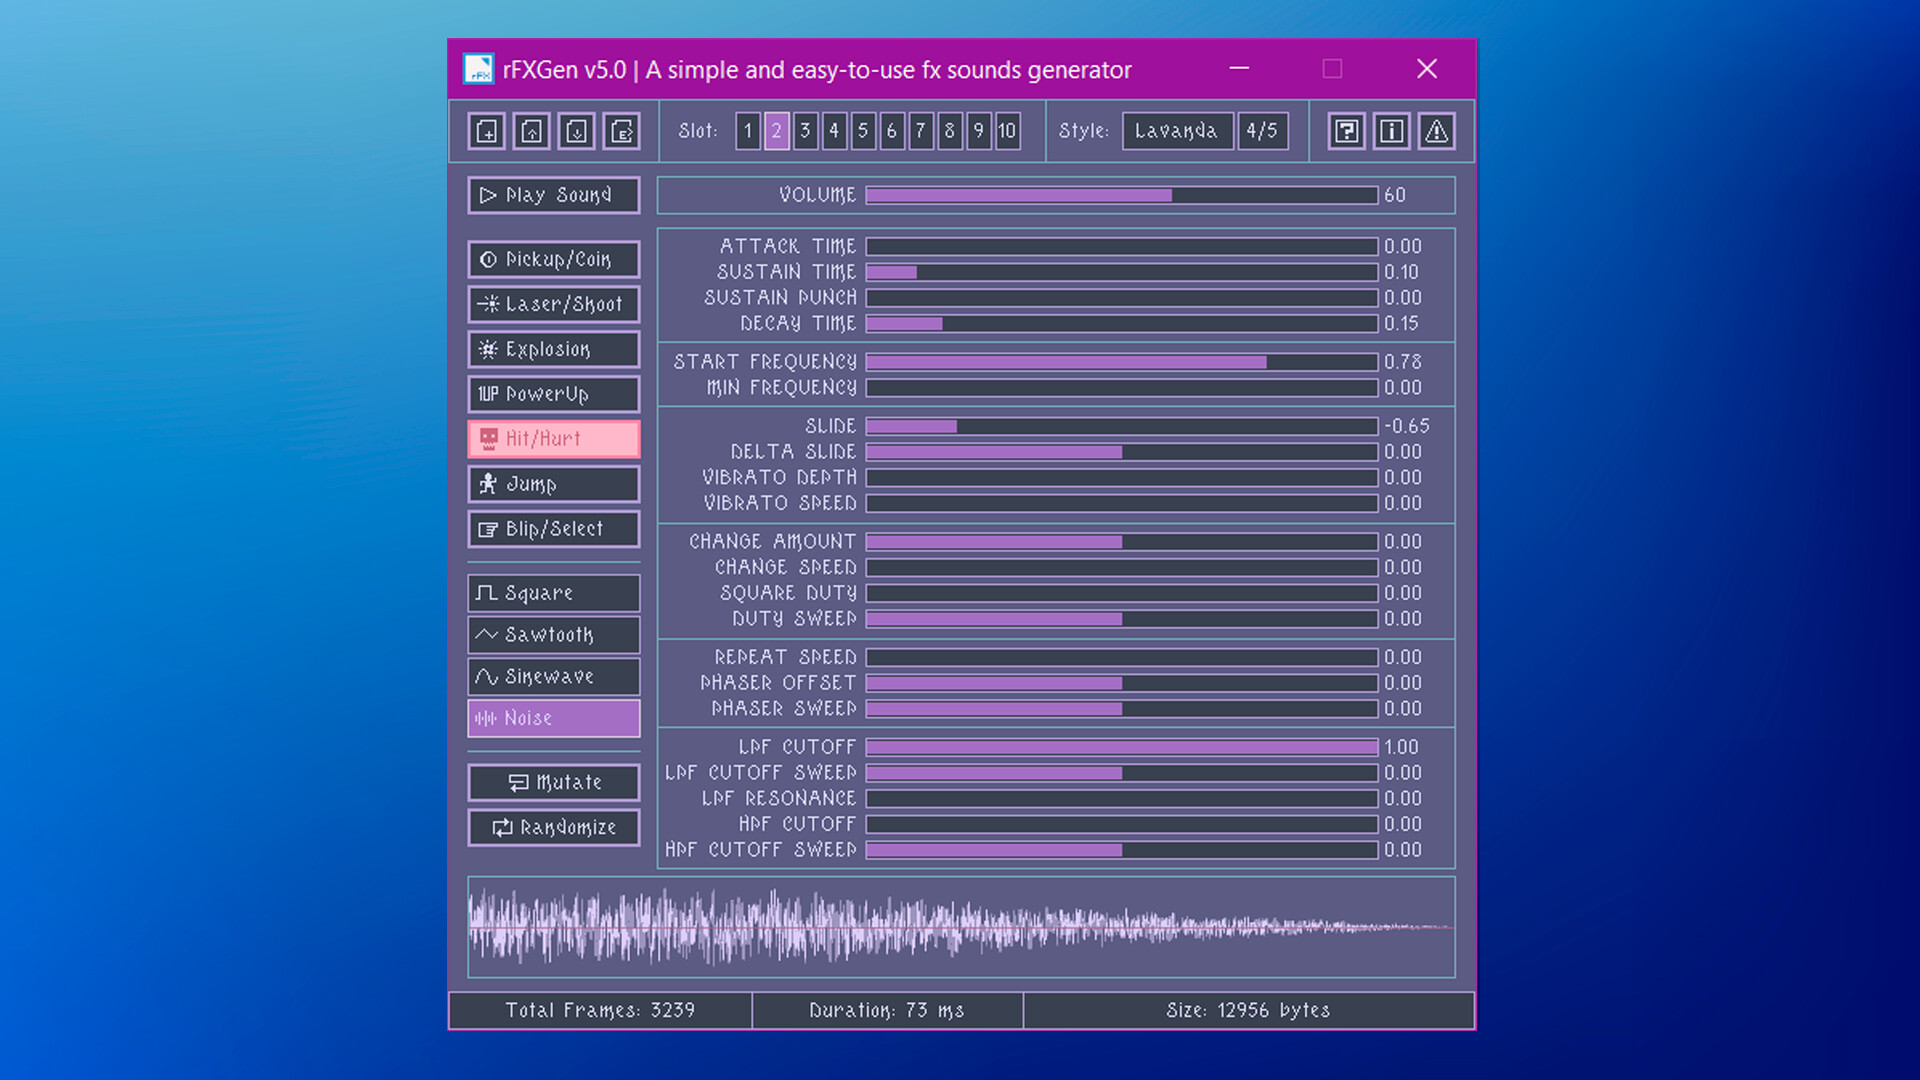1920x1080 pixels.
Task: Create a new sound file
Action: (x=485, y=130)
